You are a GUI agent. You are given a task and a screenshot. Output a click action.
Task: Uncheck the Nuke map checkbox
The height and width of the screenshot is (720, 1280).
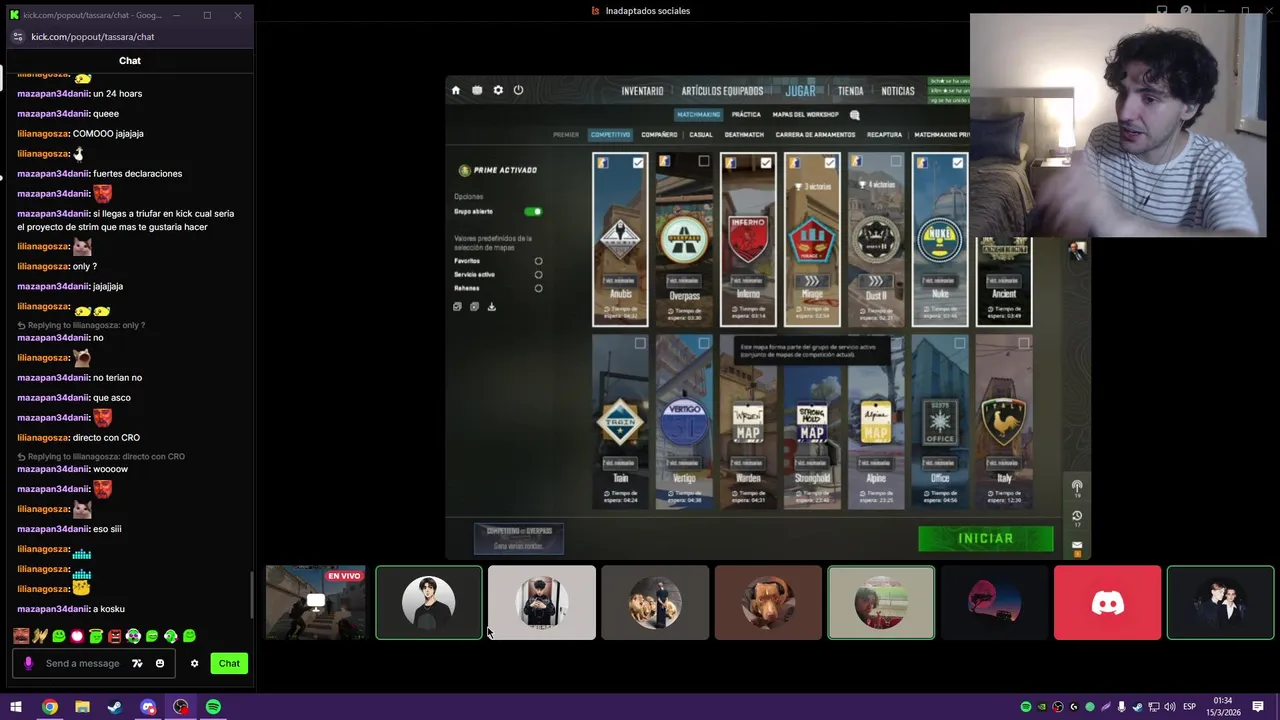pyautogui.click(x=958, y=162)
